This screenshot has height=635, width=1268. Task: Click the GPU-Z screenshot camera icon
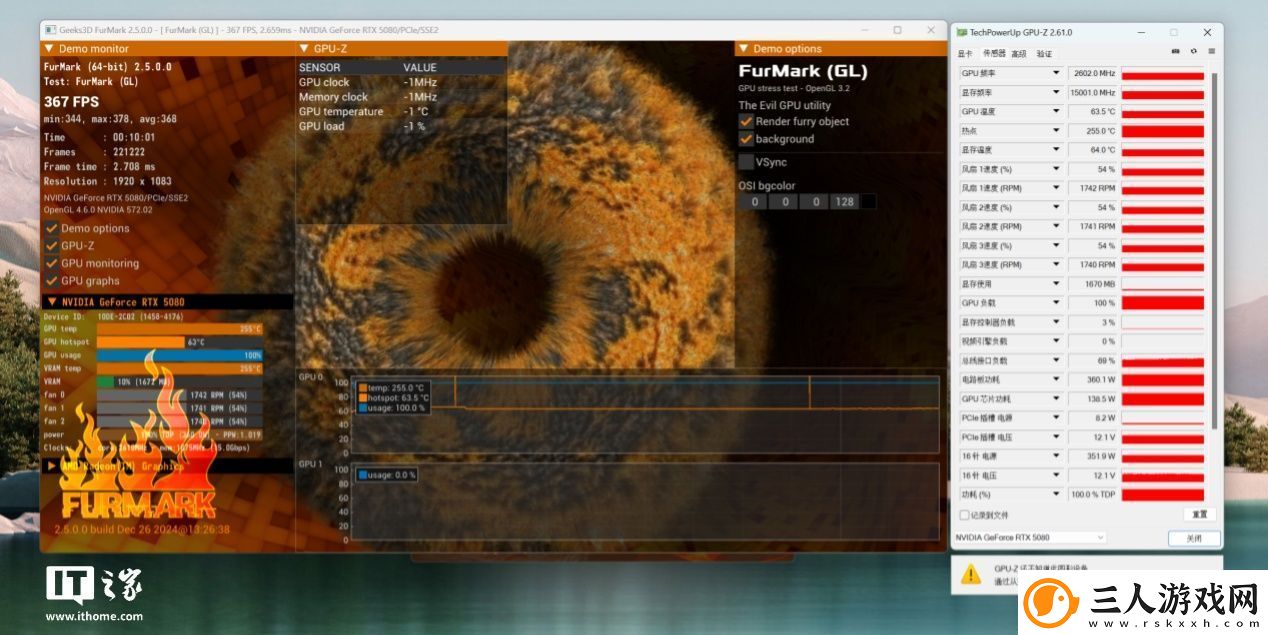(1175, 51)
